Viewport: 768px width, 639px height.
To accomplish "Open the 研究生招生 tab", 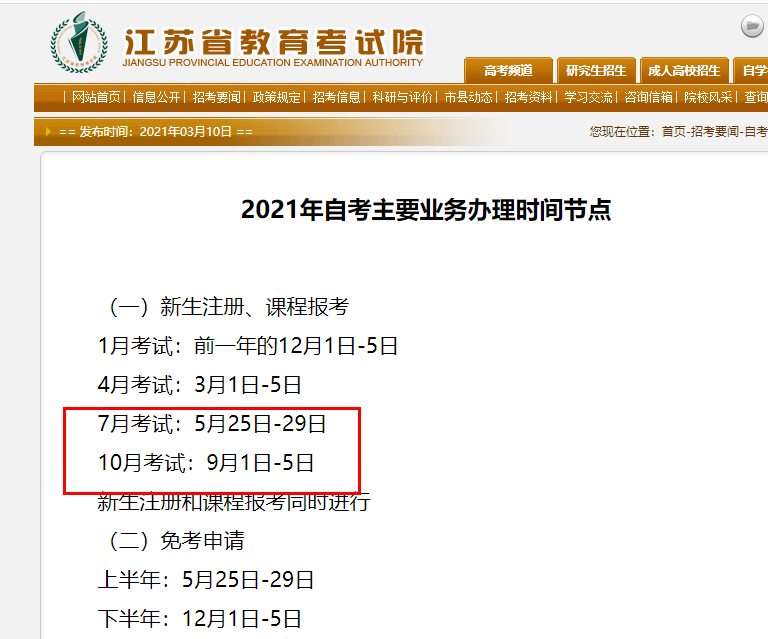I will [596, 71].
